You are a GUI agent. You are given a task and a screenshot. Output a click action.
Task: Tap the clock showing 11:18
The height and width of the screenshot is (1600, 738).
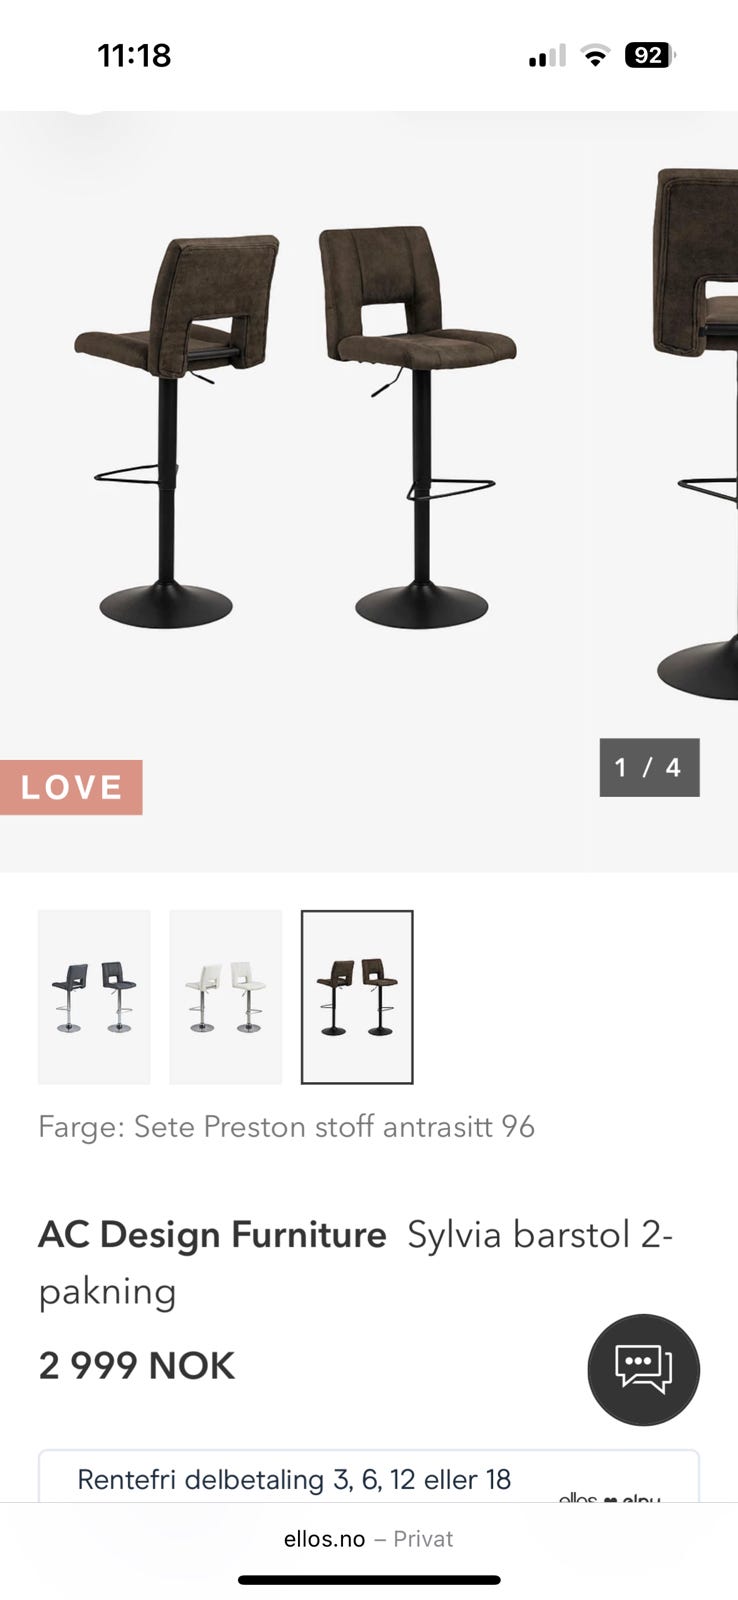pos(134,55)
